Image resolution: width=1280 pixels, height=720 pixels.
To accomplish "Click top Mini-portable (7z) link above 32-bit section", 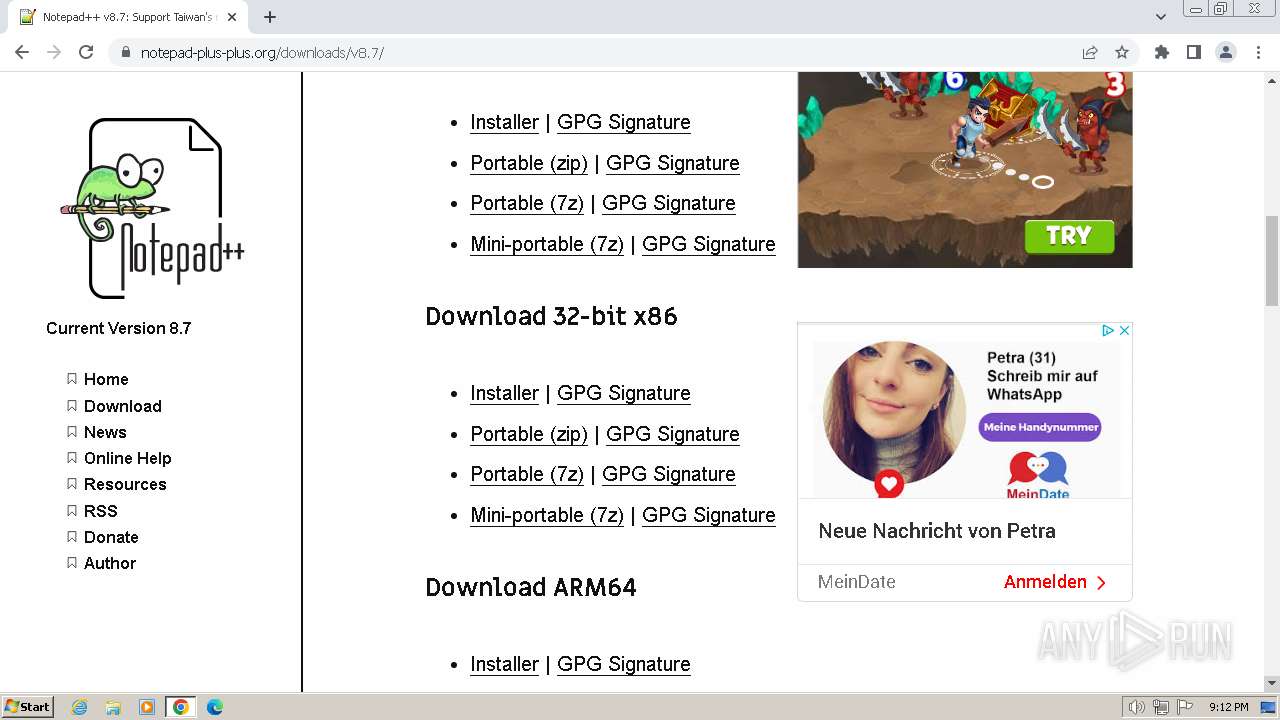I will [547, 244].
